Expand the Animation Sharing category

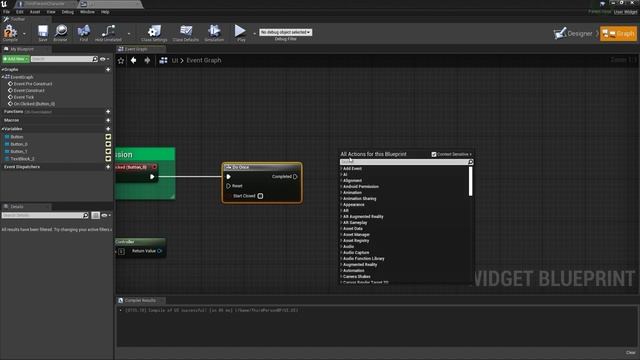point(341,198)
